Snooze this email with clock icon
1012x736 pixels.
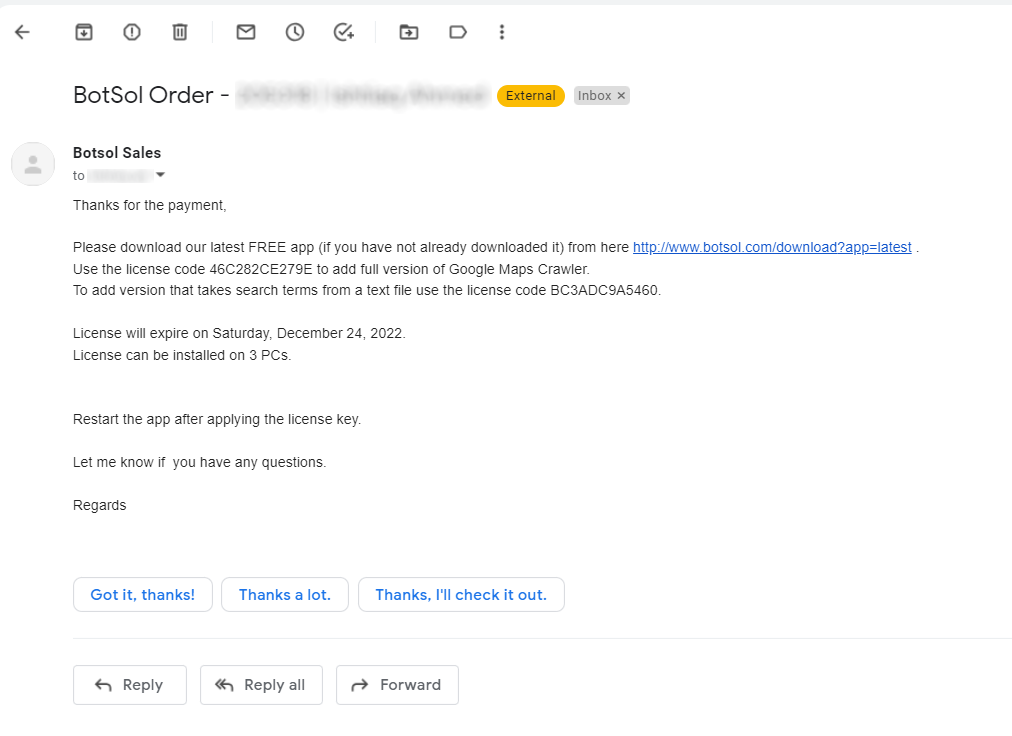point(295,32)
